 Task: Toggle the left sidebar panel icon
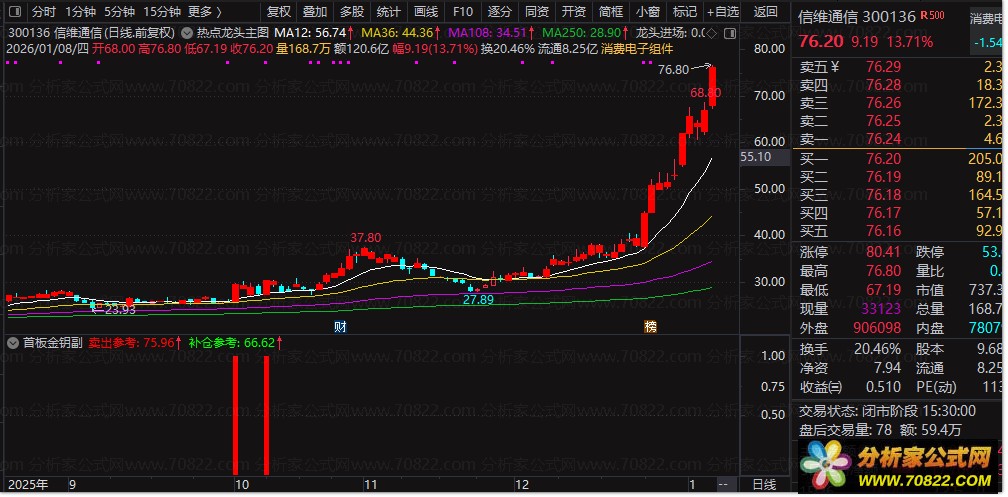[14, 12]
